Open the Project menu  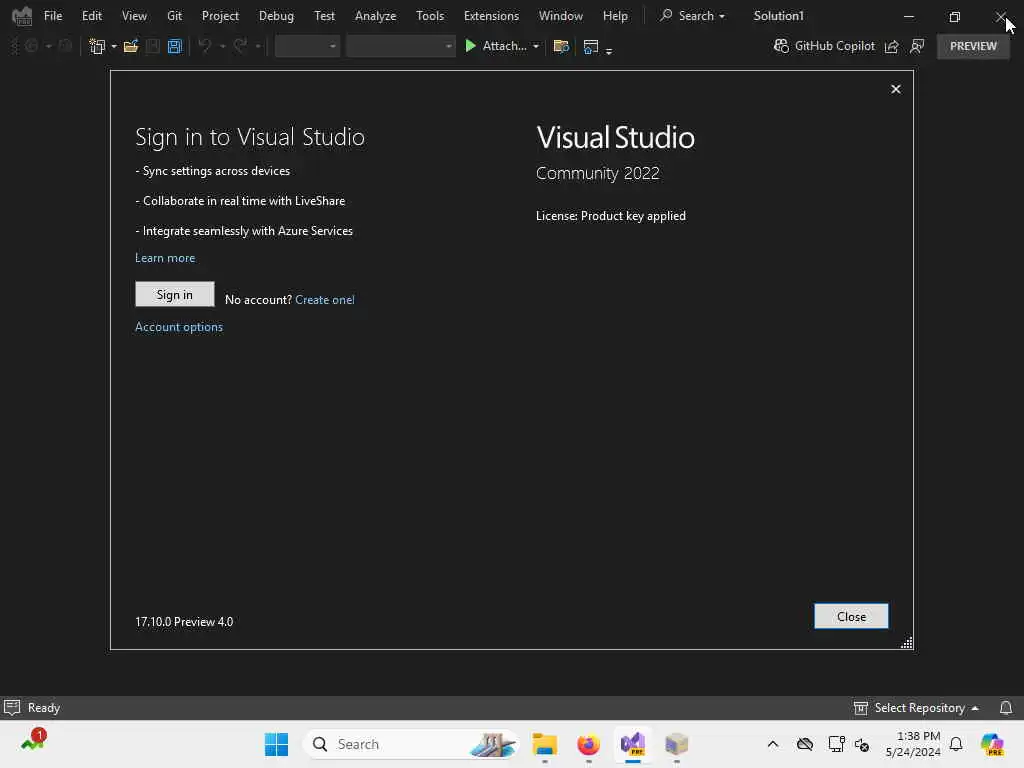coord(220,16)
